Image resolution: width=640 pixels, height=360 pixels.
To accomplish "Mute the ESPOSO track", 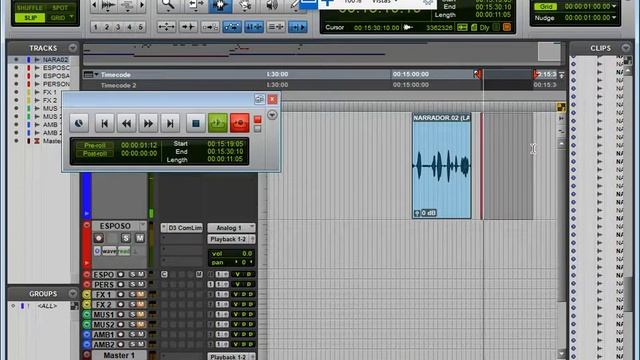I will point(140,238).
